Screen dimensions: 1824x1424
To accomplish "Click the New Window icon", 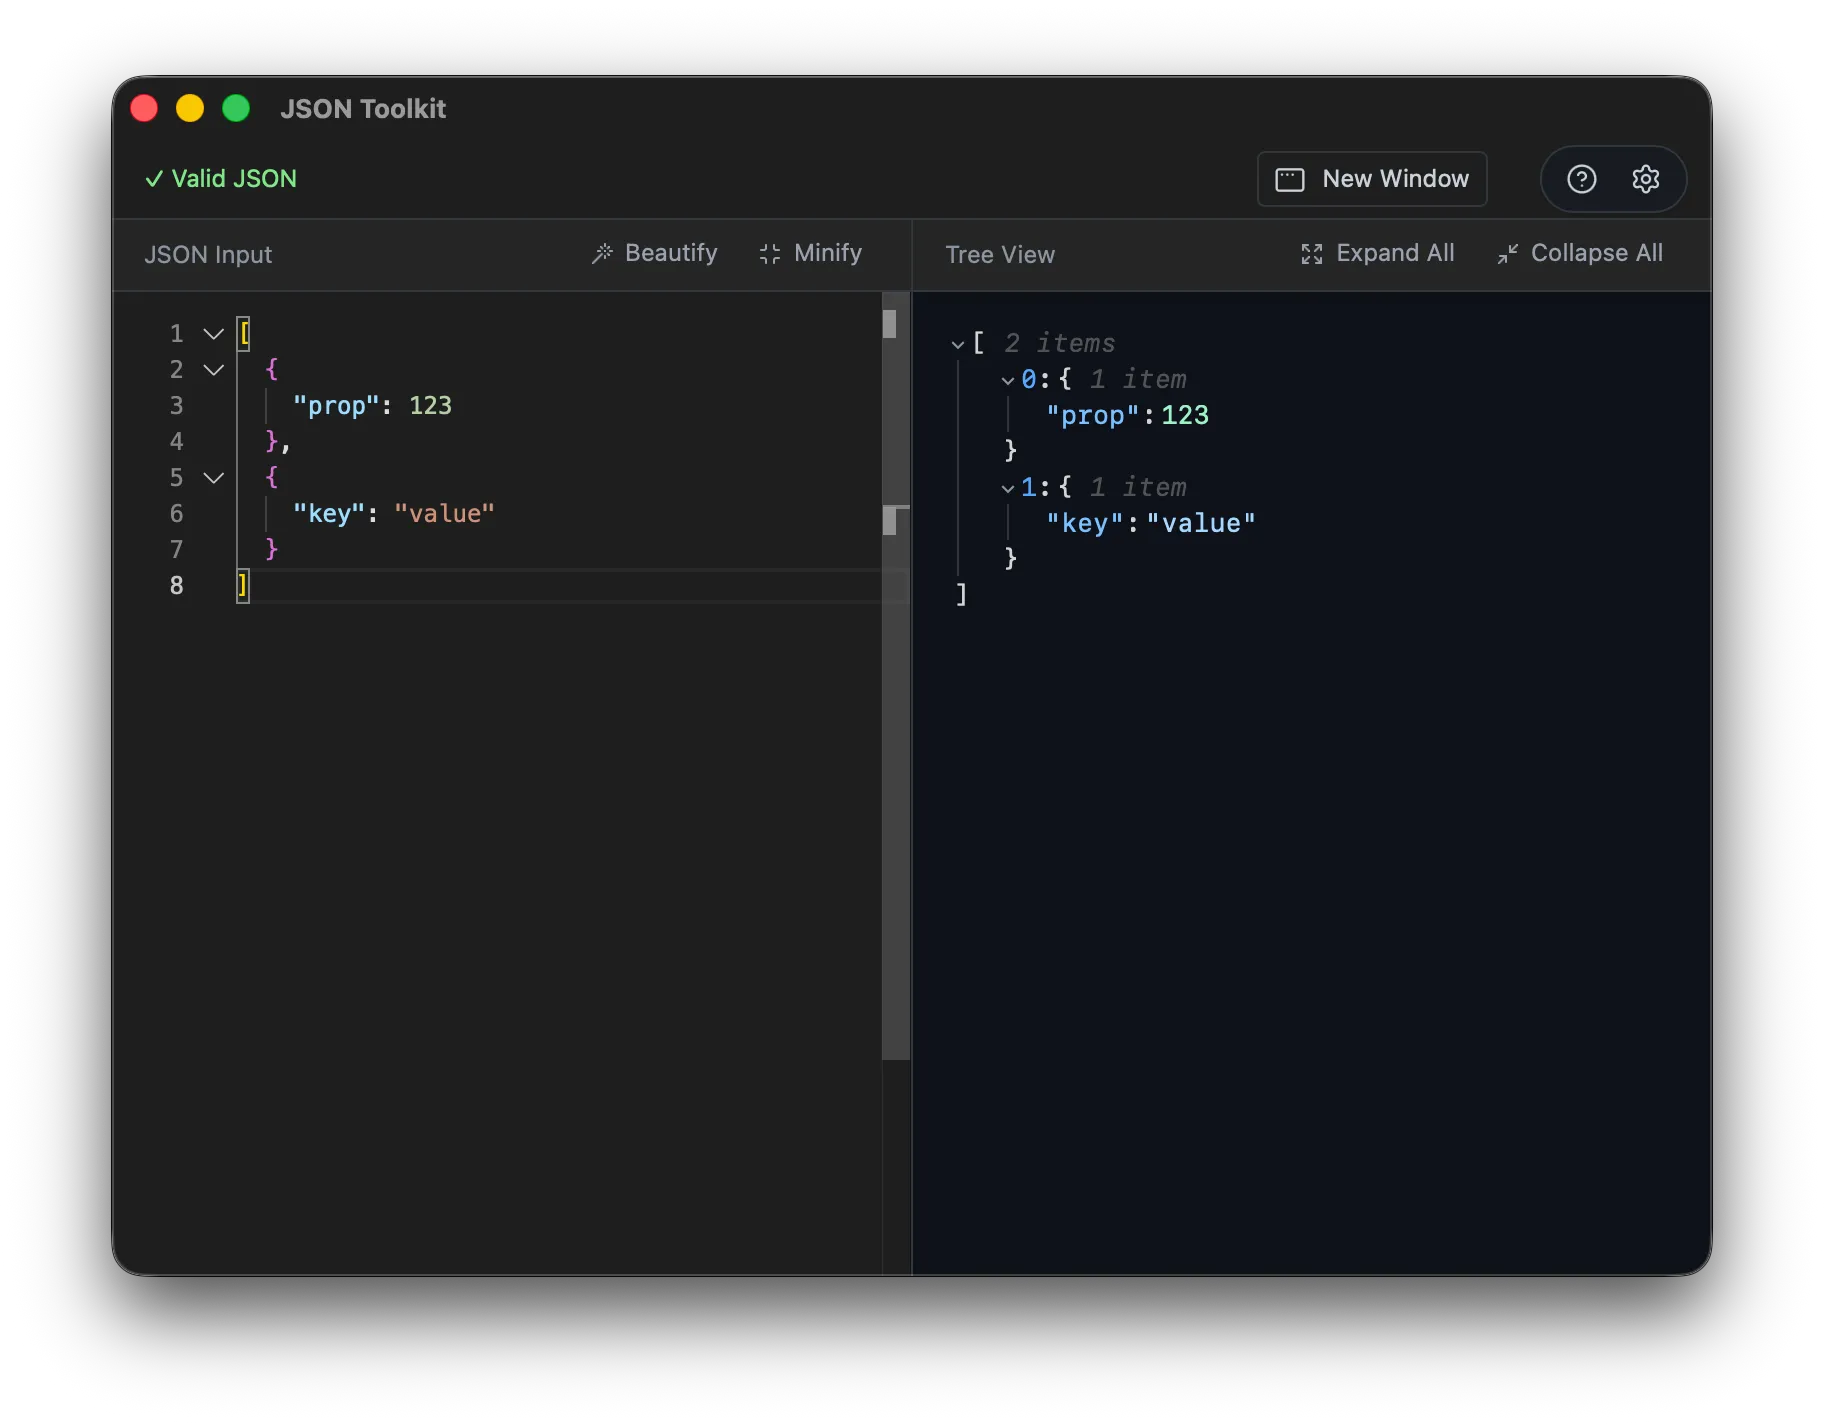I will click(x=1291, y=179).
